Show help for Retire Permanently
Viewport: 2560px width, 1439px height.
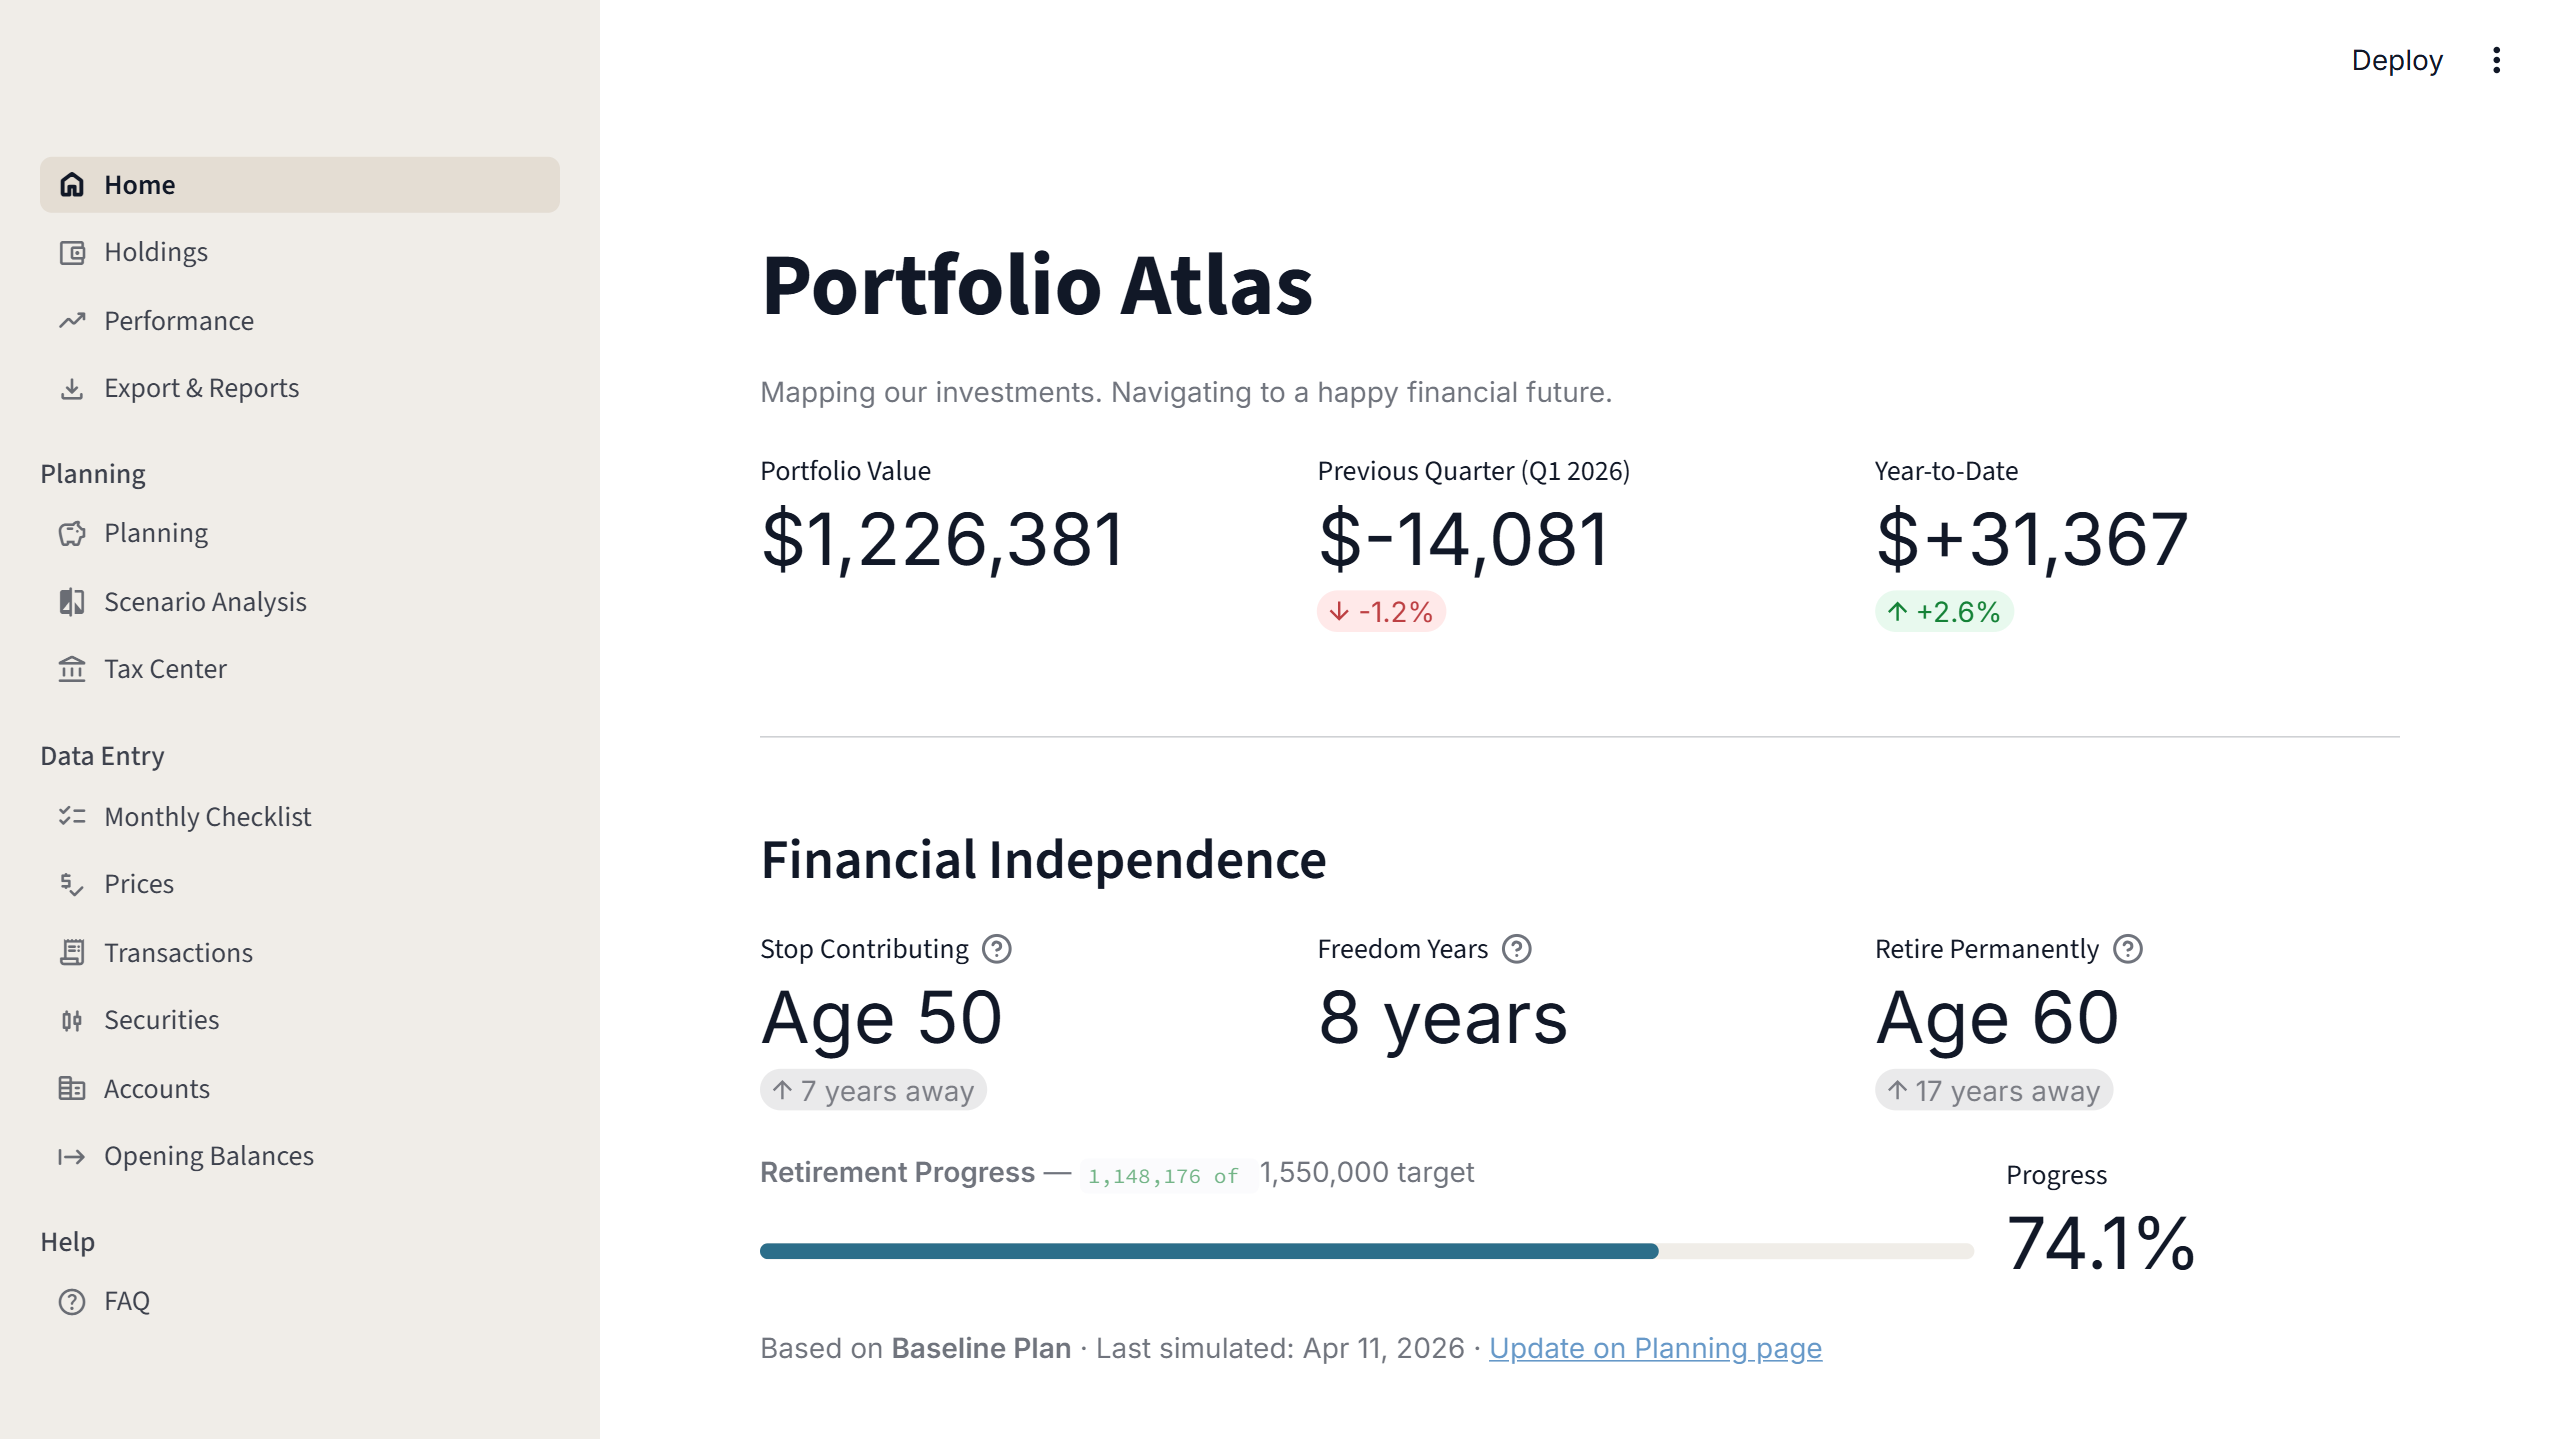(2128, 948)
